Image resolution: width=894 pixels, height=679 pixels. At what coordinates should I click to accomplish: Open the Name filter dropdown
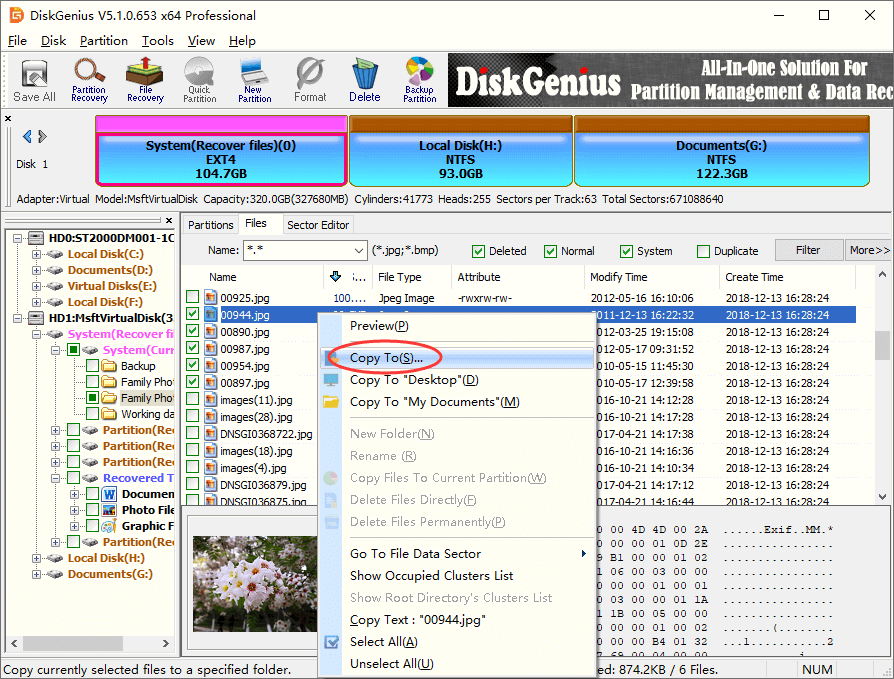[359, 251]
